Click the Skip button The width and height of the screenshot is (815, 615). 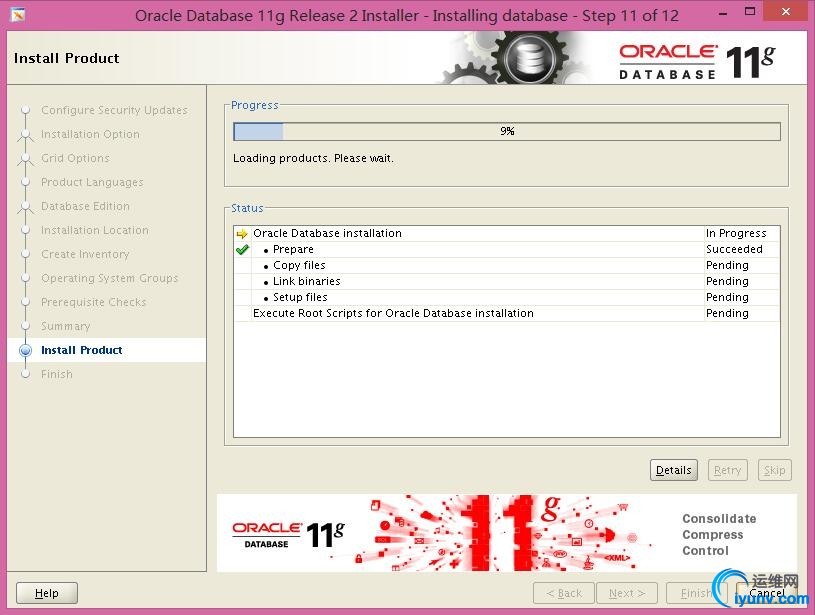click(774, 470)
